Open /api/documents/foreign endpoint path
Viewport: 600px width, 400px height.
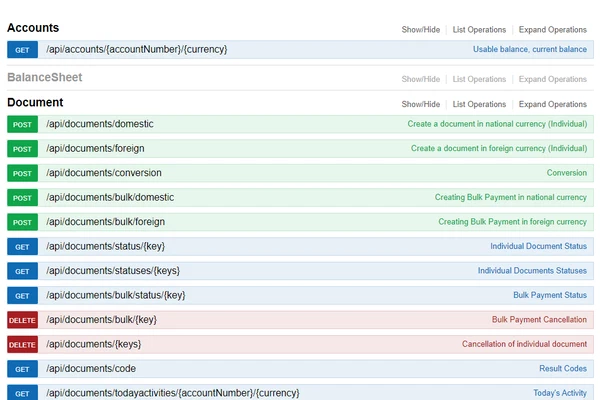tap(95, 149)
